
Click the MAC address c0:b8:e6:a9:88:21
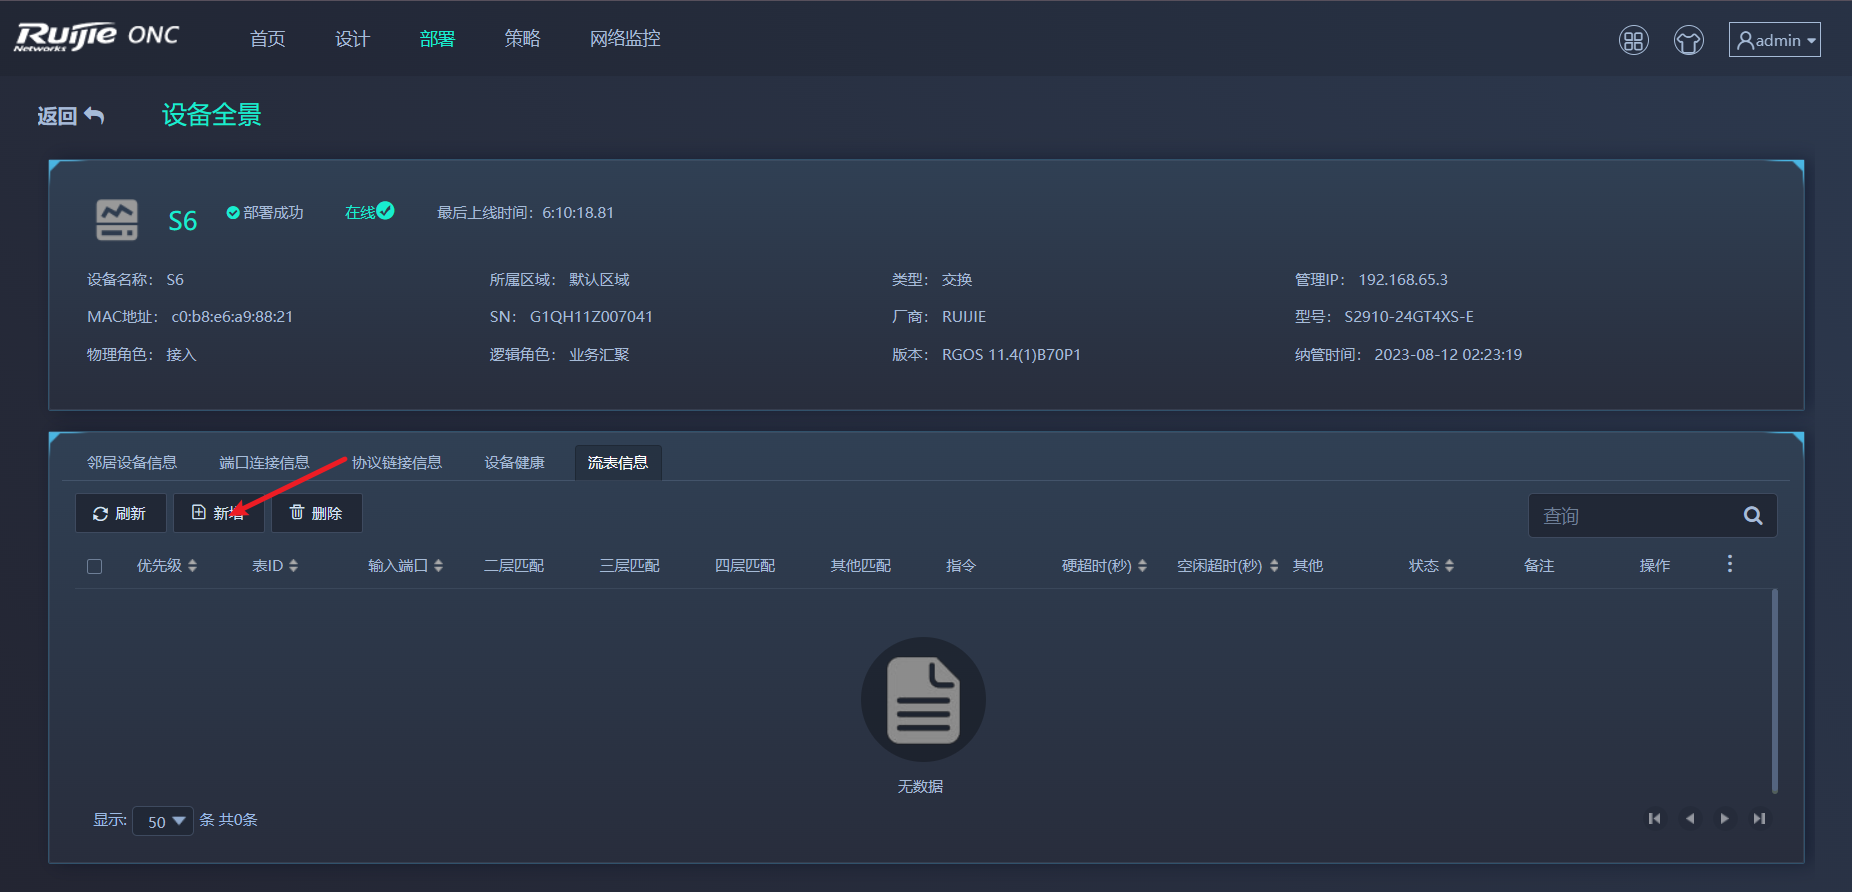[232, 317]
